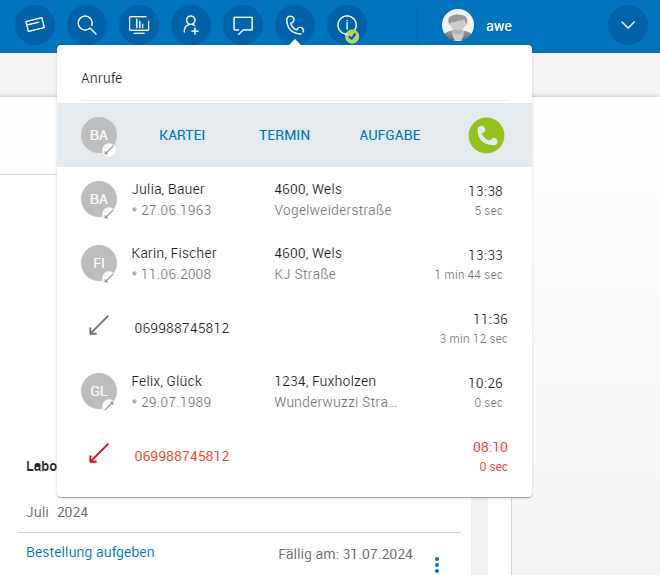This screenshot has height=575, width=660.
Task: Open KARTEI for active caller
Action: point(182,135)
